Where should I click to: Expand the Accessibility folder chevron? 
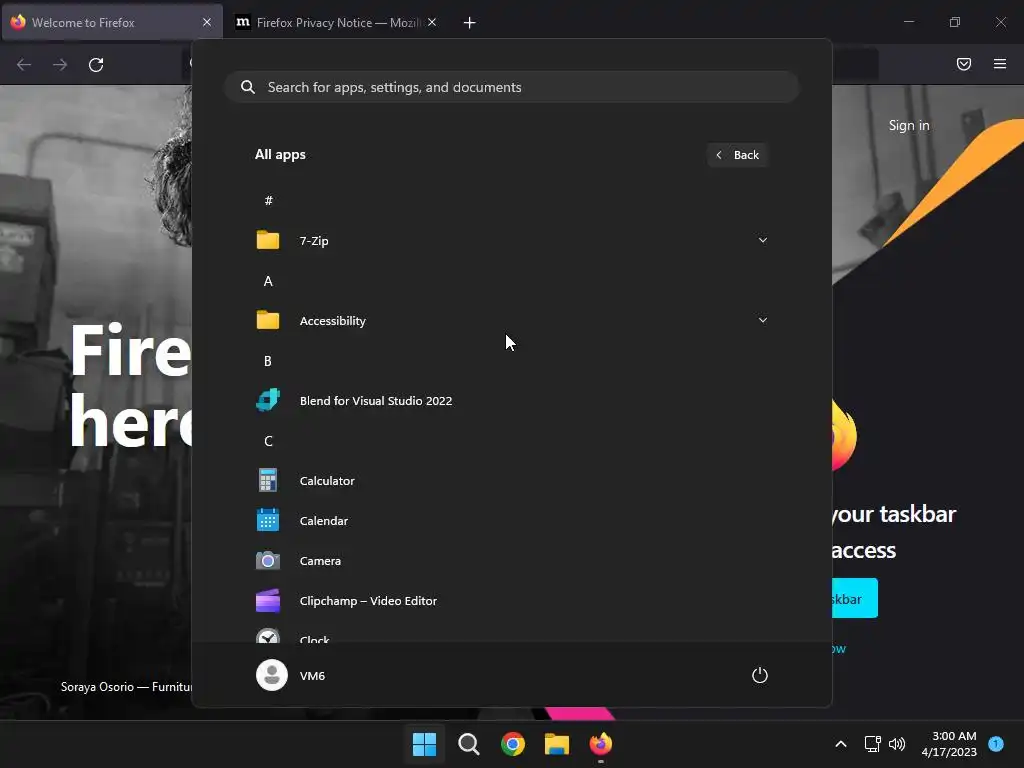pos(763,320)
